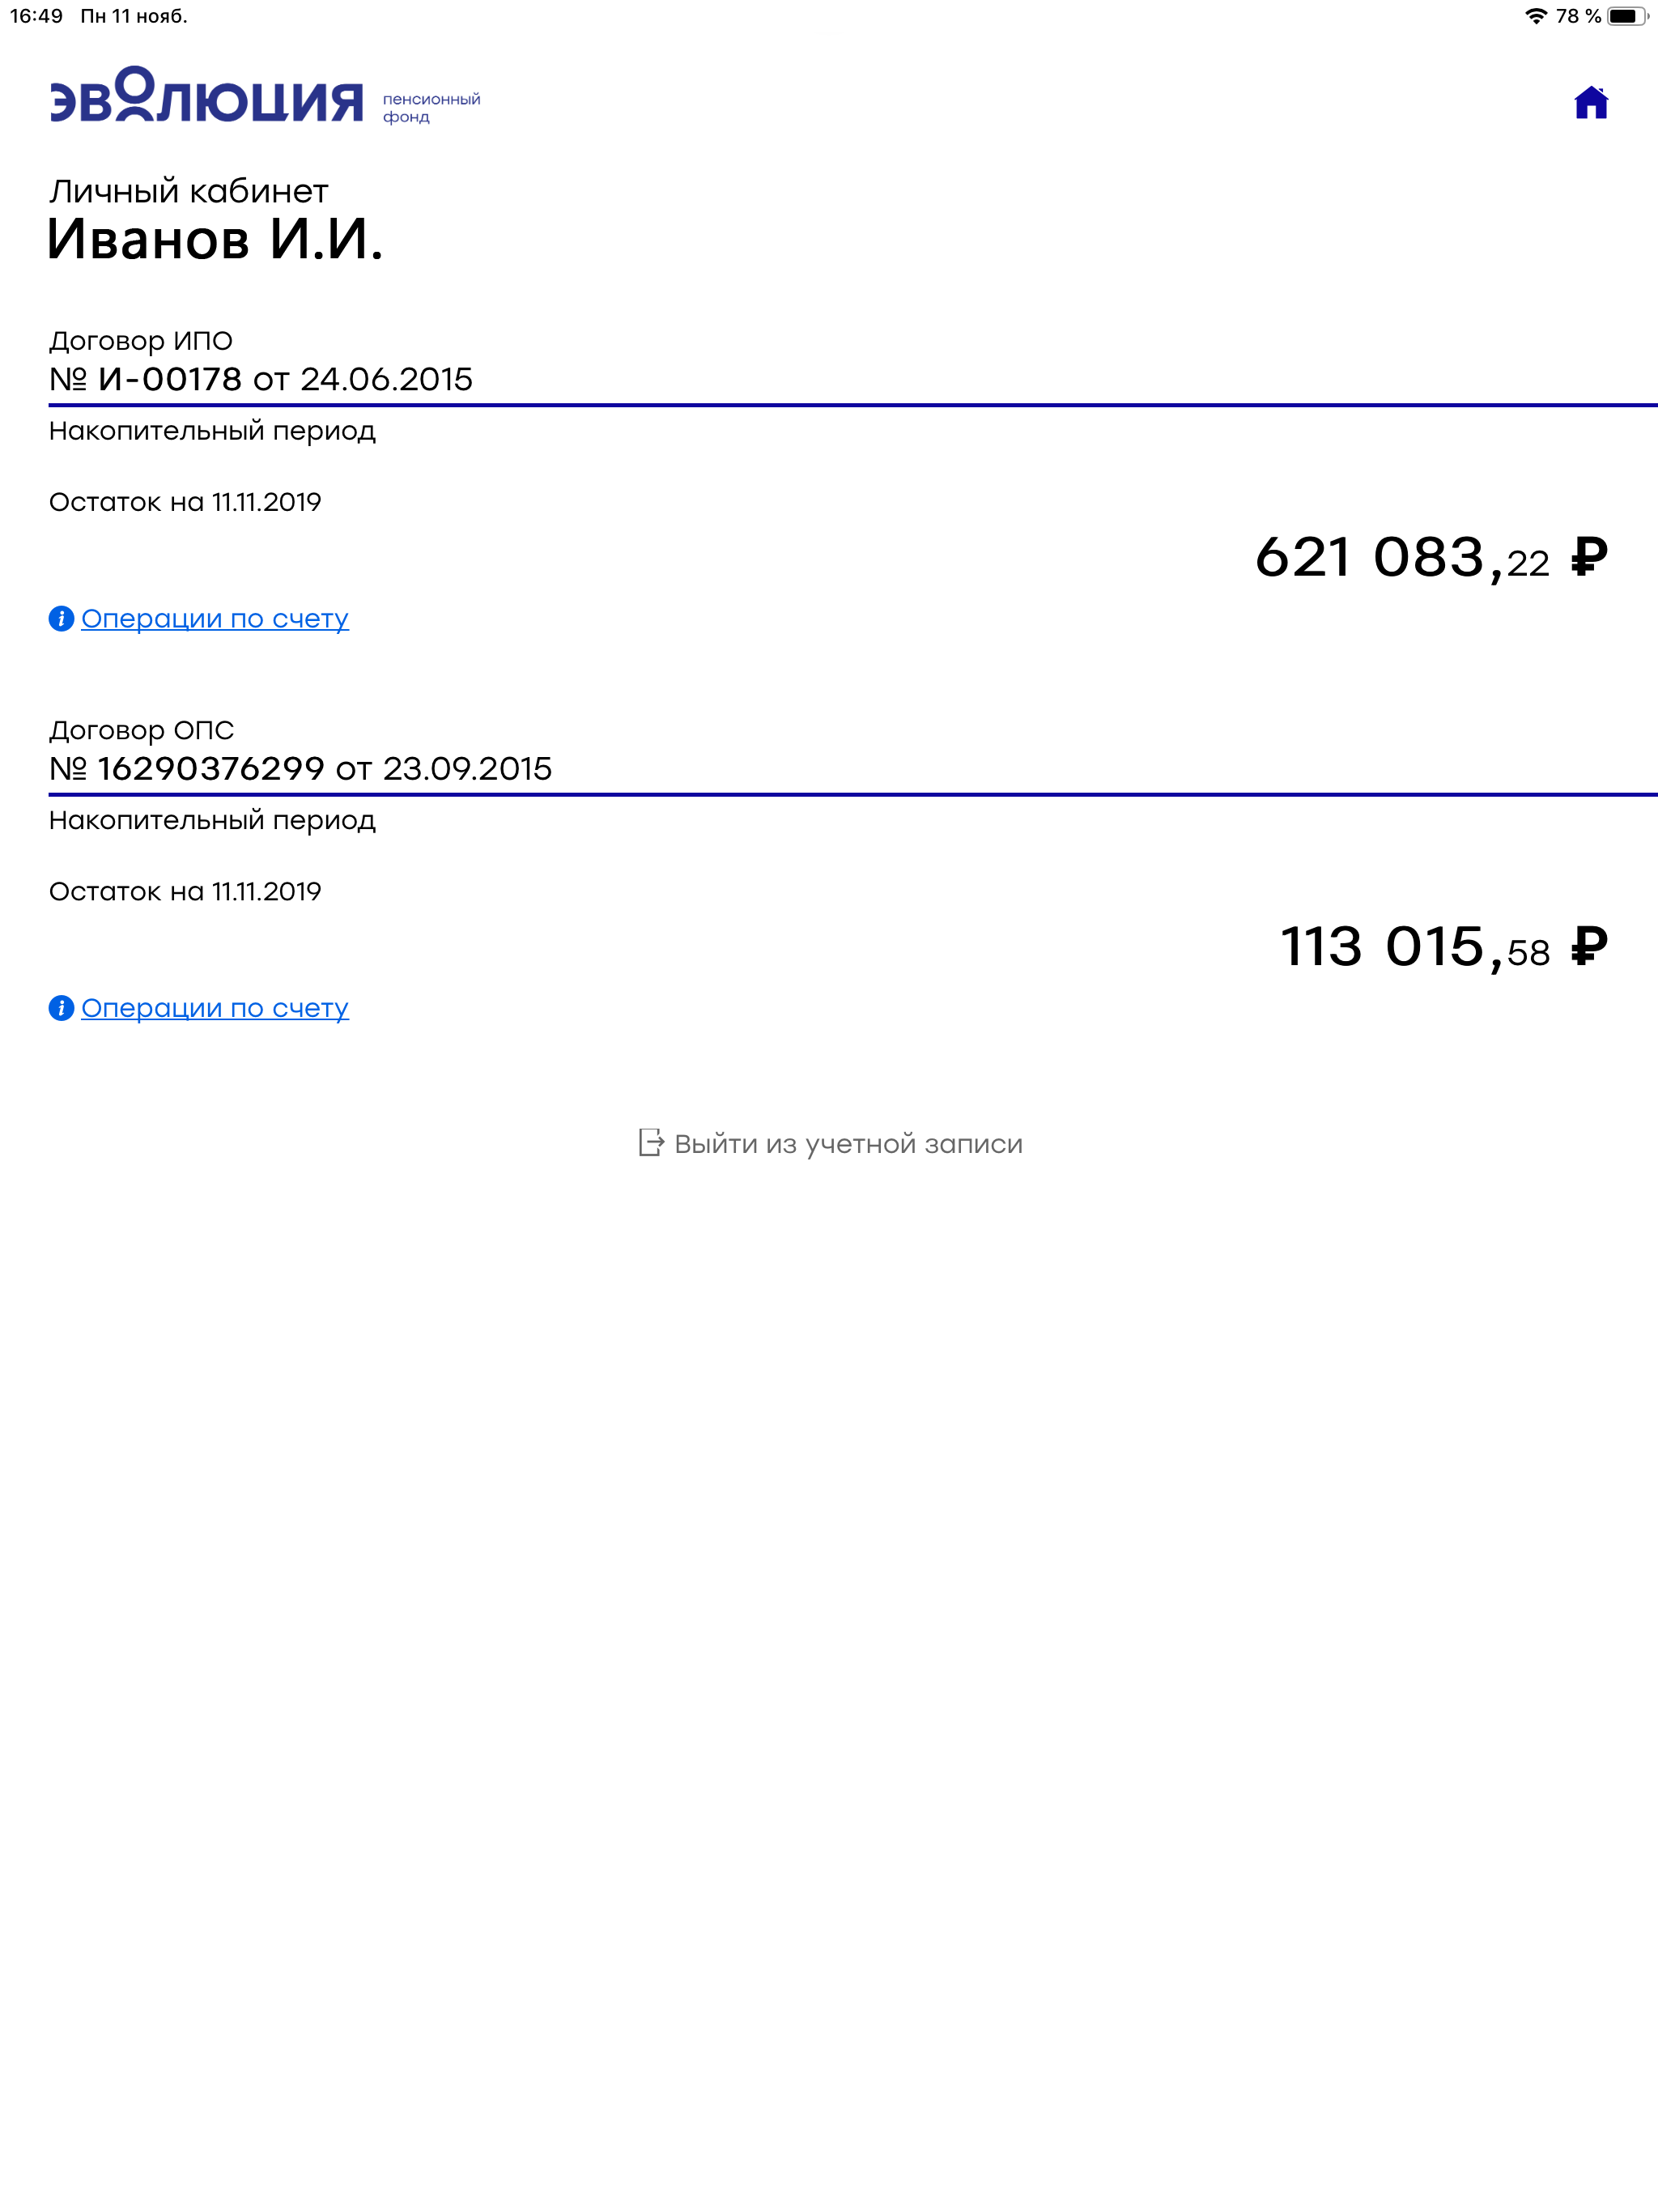Open Операции по счету for ОПС contract
Image resolution: width=1658 pixels, height=2212 pixels.
(214, 1008)
